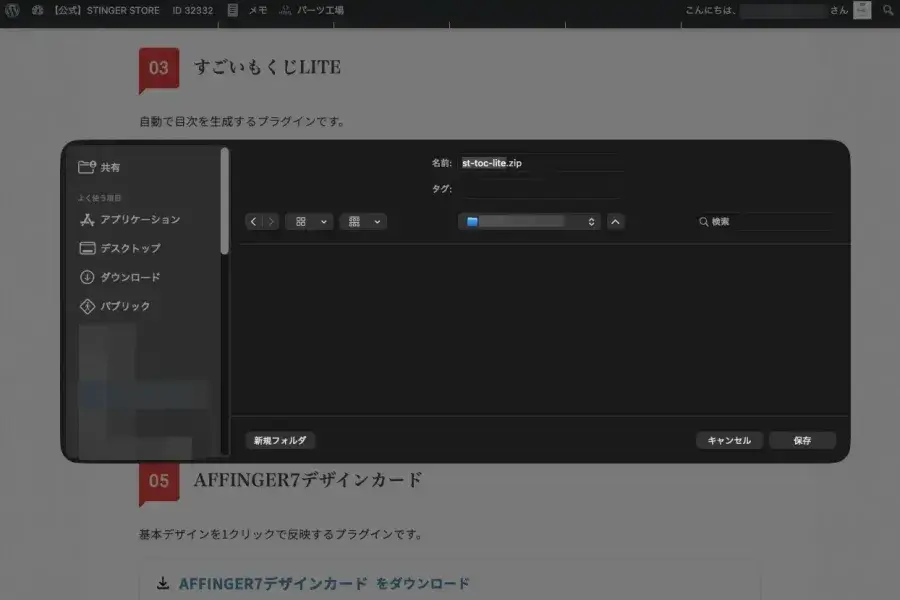This screenshot has width=900, height=600.
Task: Click the 新規フォルダ button
Action: pyautogui.click(x=280, y=440)
